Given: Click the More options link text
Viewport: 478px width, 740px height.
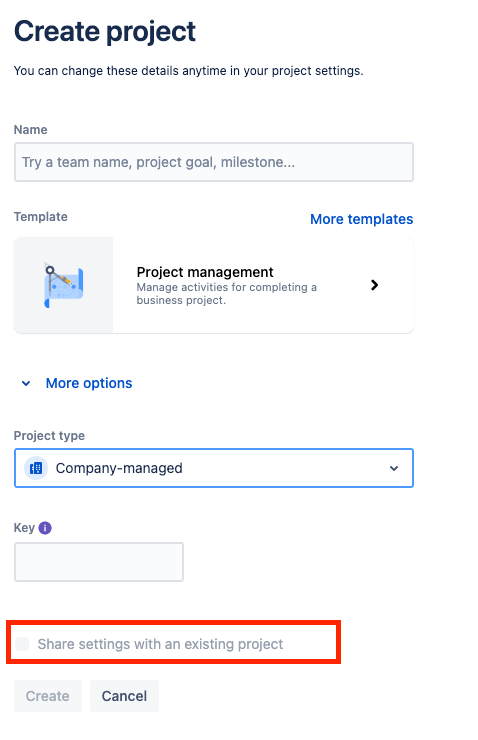Looking at the screenshot, I should click(89, 383).
